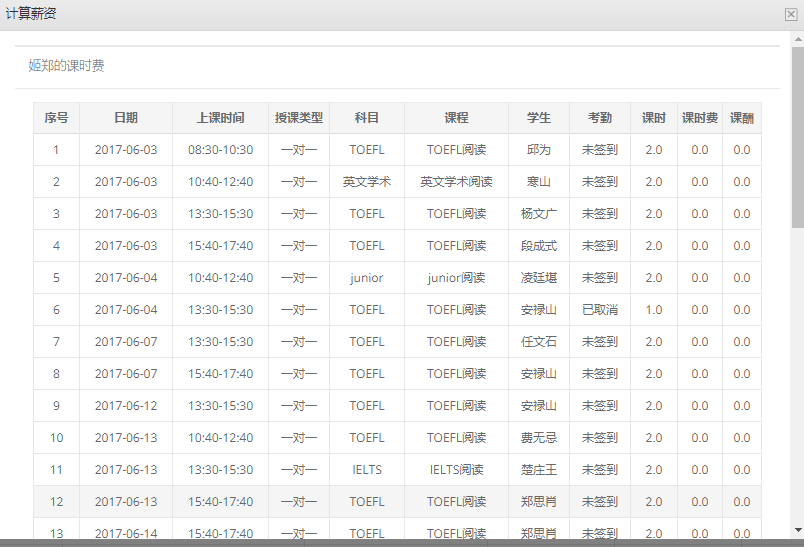Click the 课时费 column header
This screenshot has height=547, width=804.
tap(700, 118)
